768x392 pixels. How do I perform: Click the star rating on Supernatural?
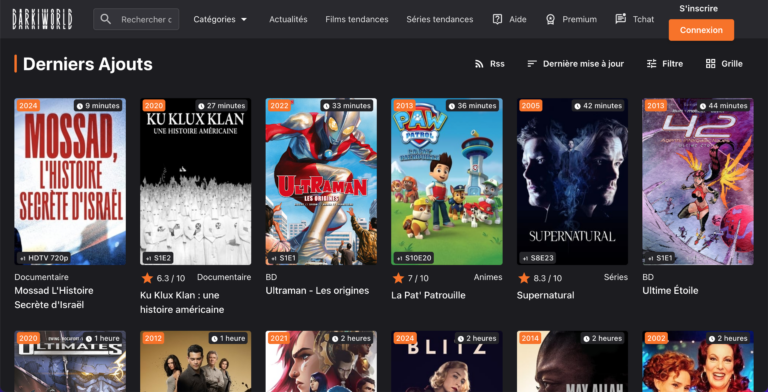coord(524,278)
